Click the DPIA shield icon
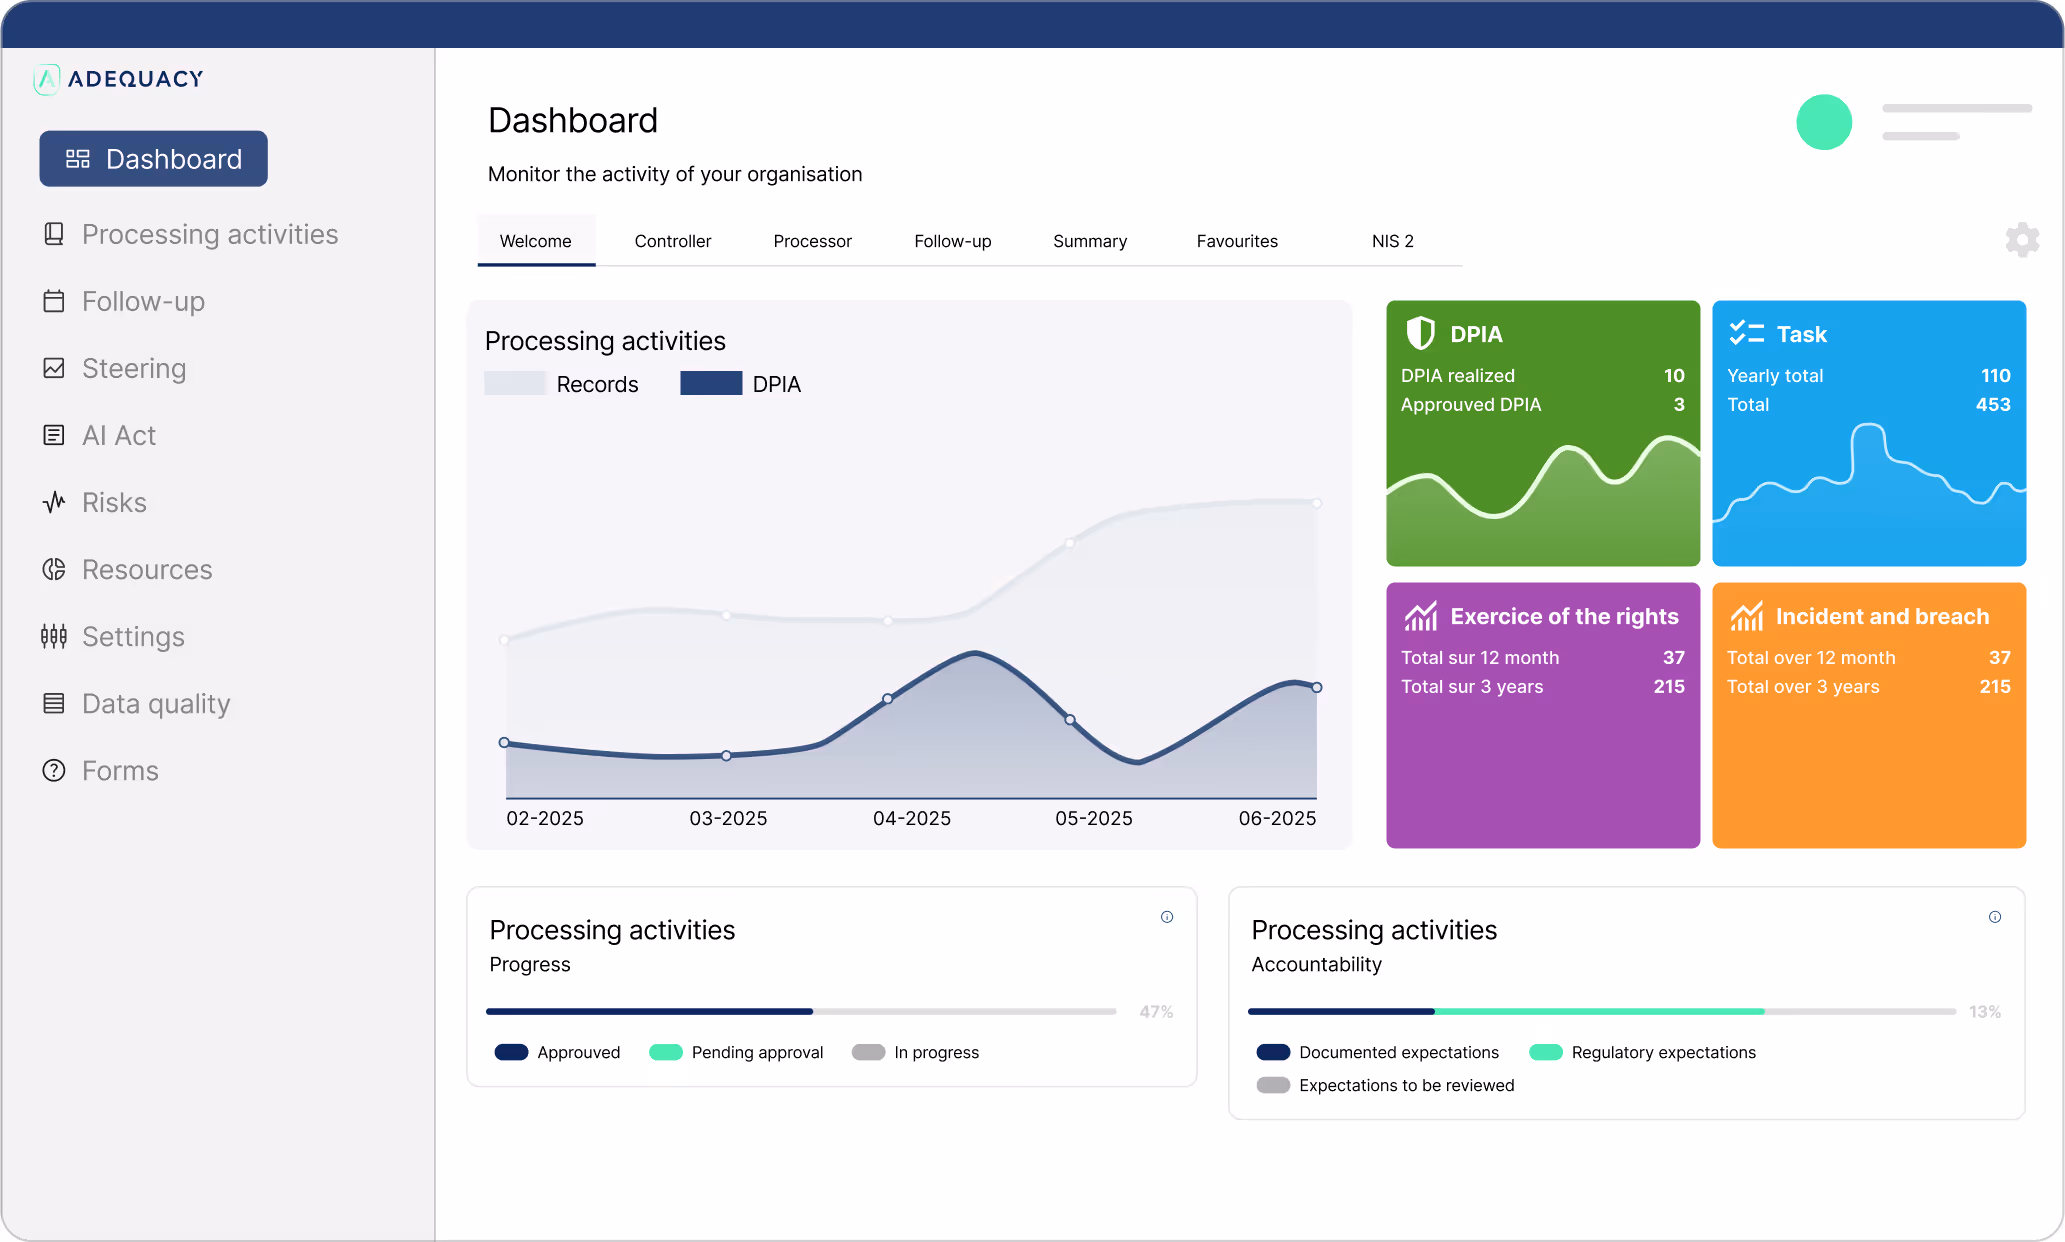2065x1242 pixels. click(1420, 333)
